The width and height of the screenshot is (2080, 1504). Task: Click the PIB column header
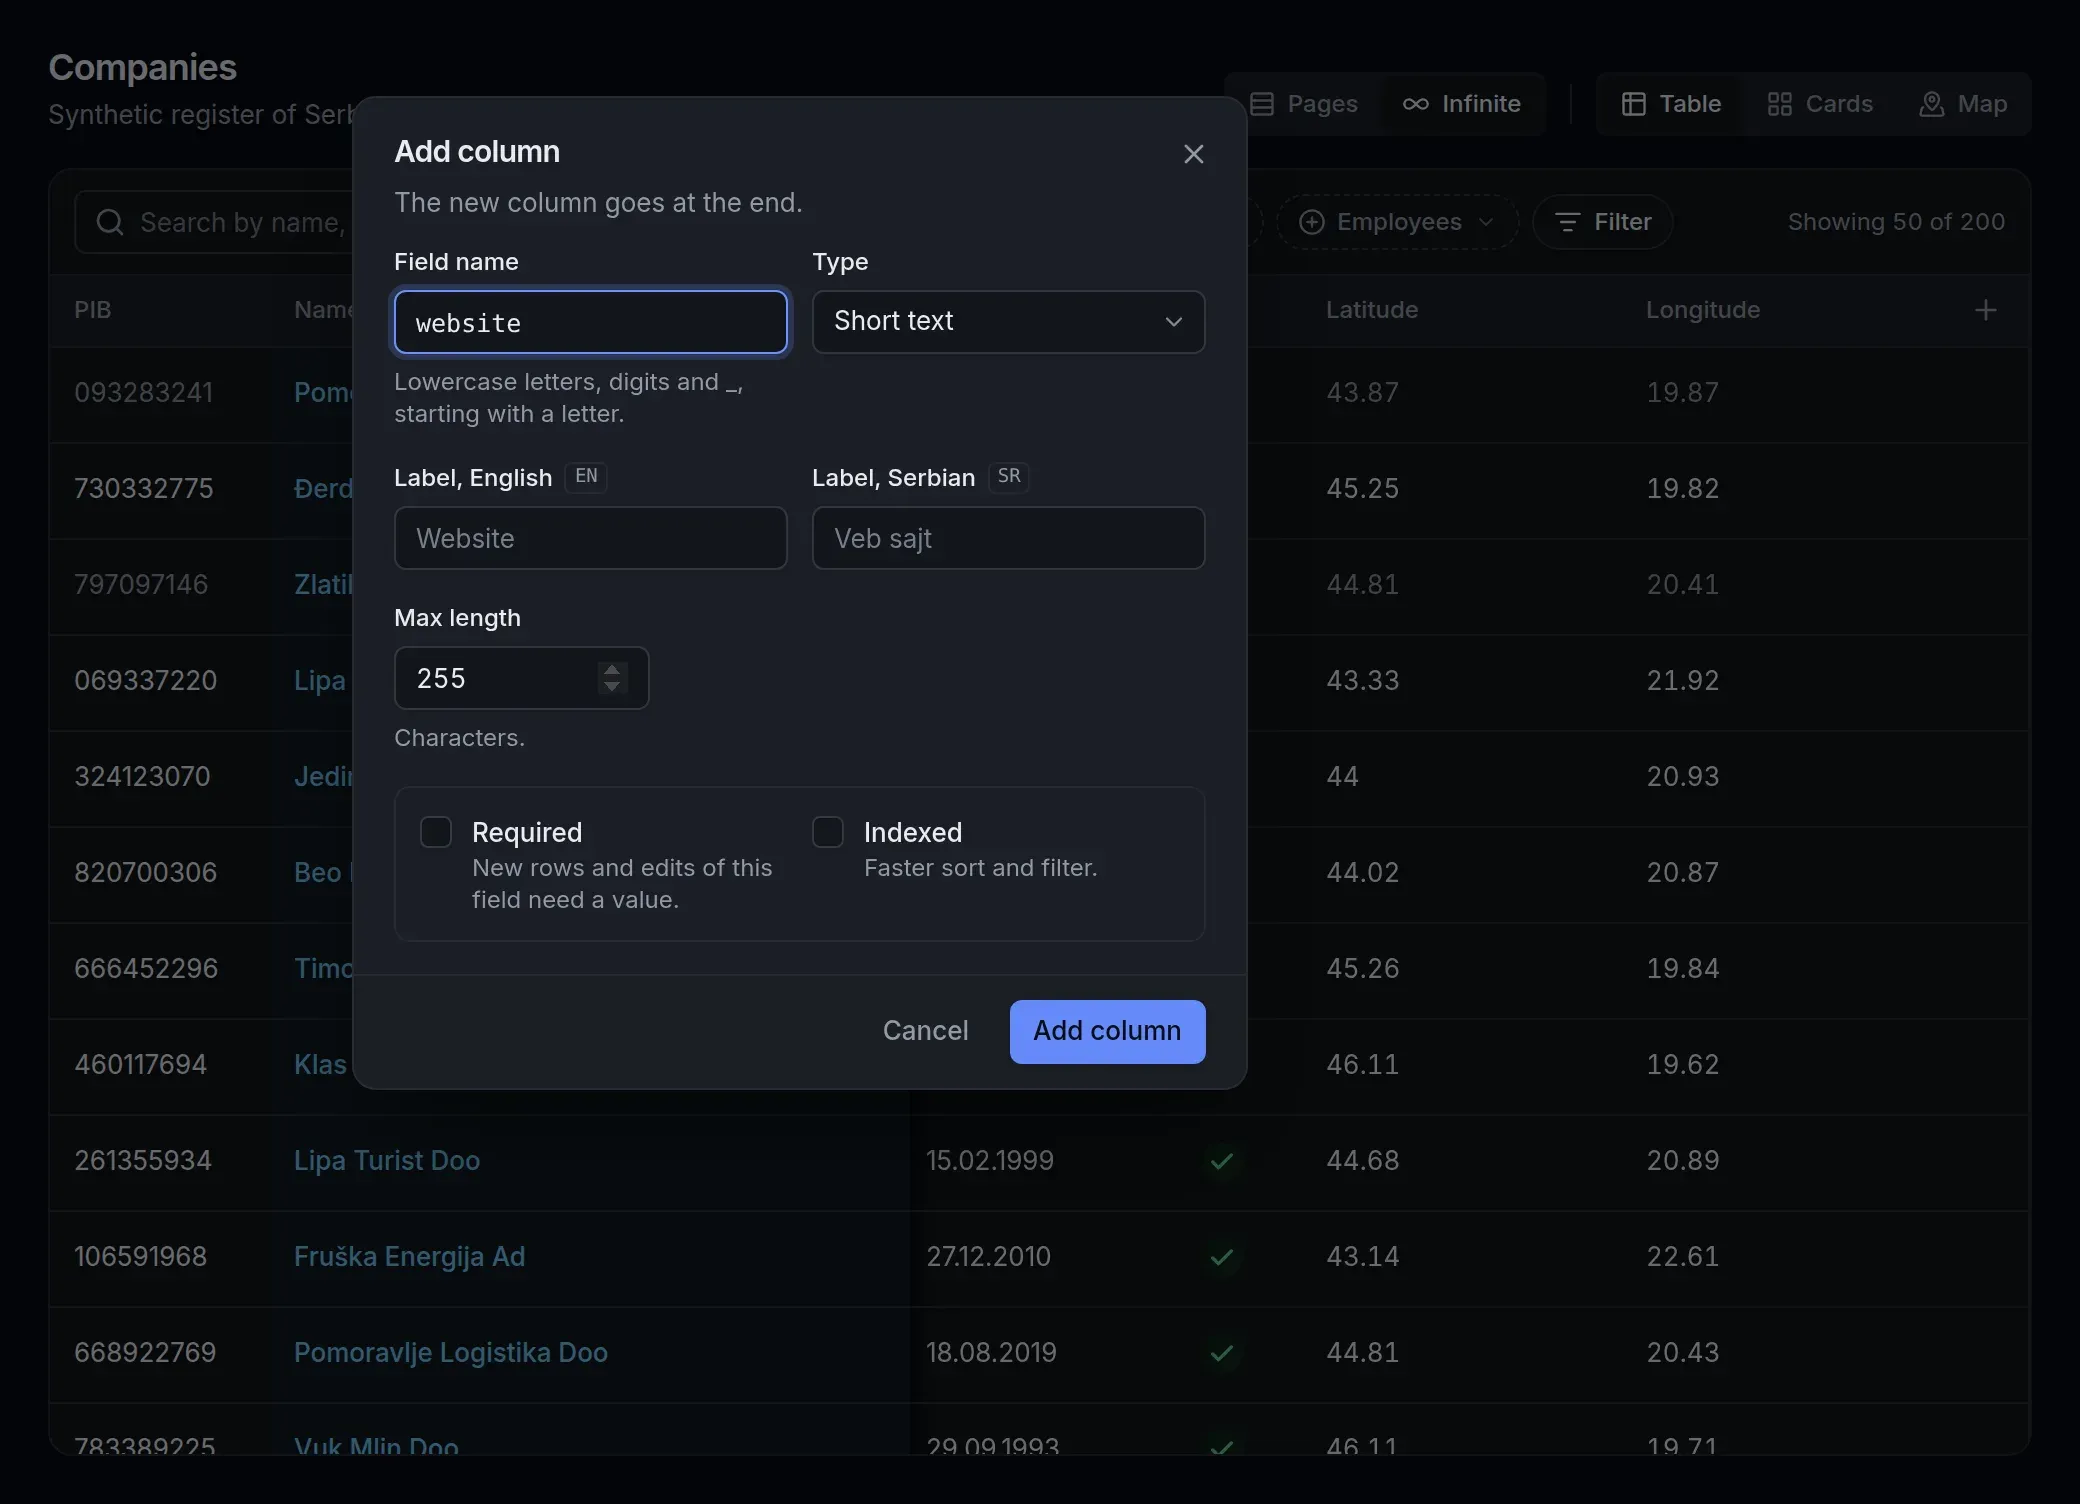tap(92, 310)
